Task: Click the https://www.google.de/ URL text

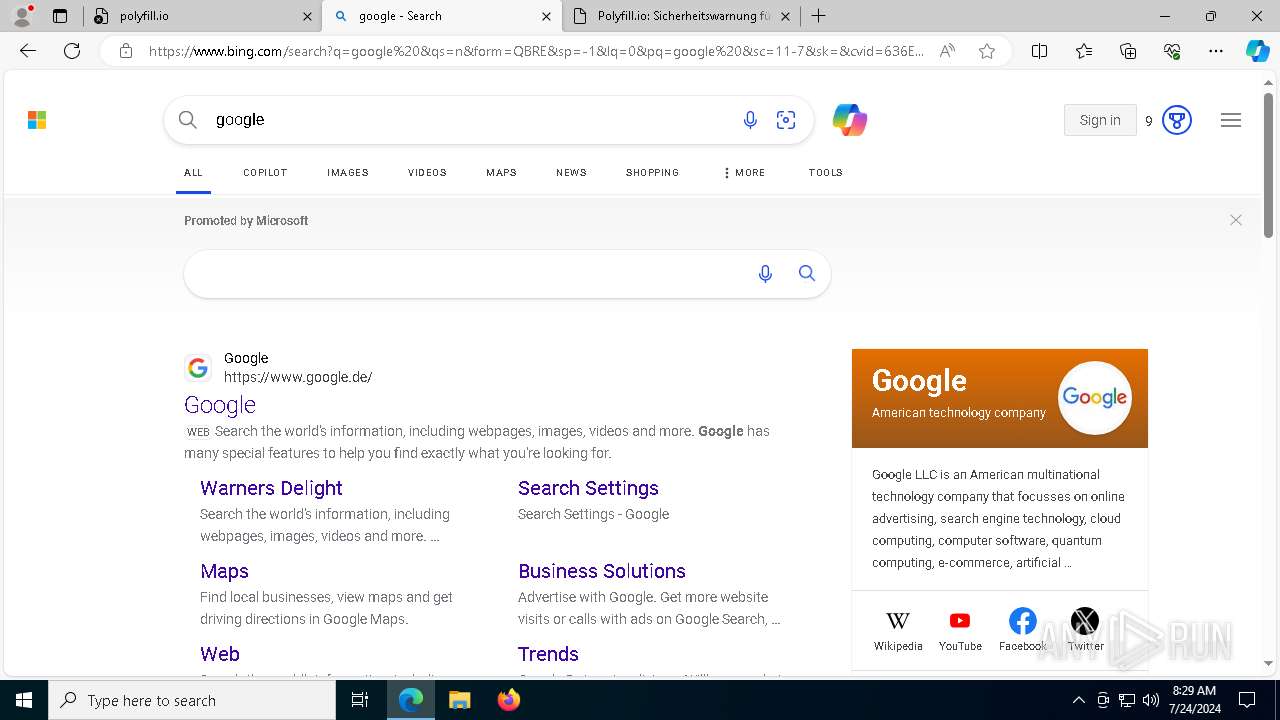Action: coord(298,377)
